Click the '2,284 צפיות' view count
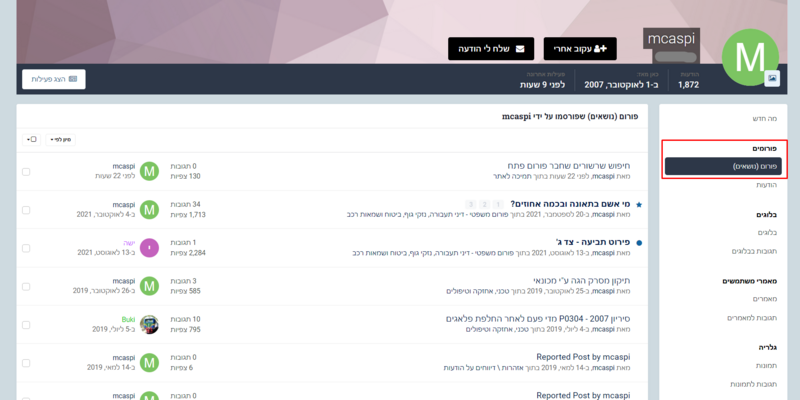The height and width of the screenshot is (400, 800). [188, 253]
